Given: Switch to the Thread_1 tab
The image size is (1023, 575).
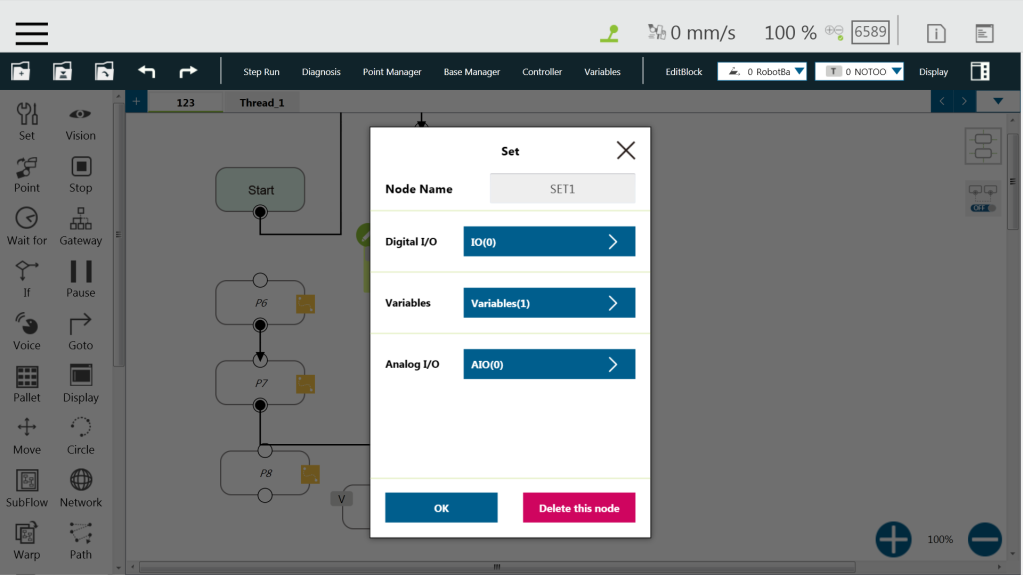Looking at the screenshot, I should point(261,102).
